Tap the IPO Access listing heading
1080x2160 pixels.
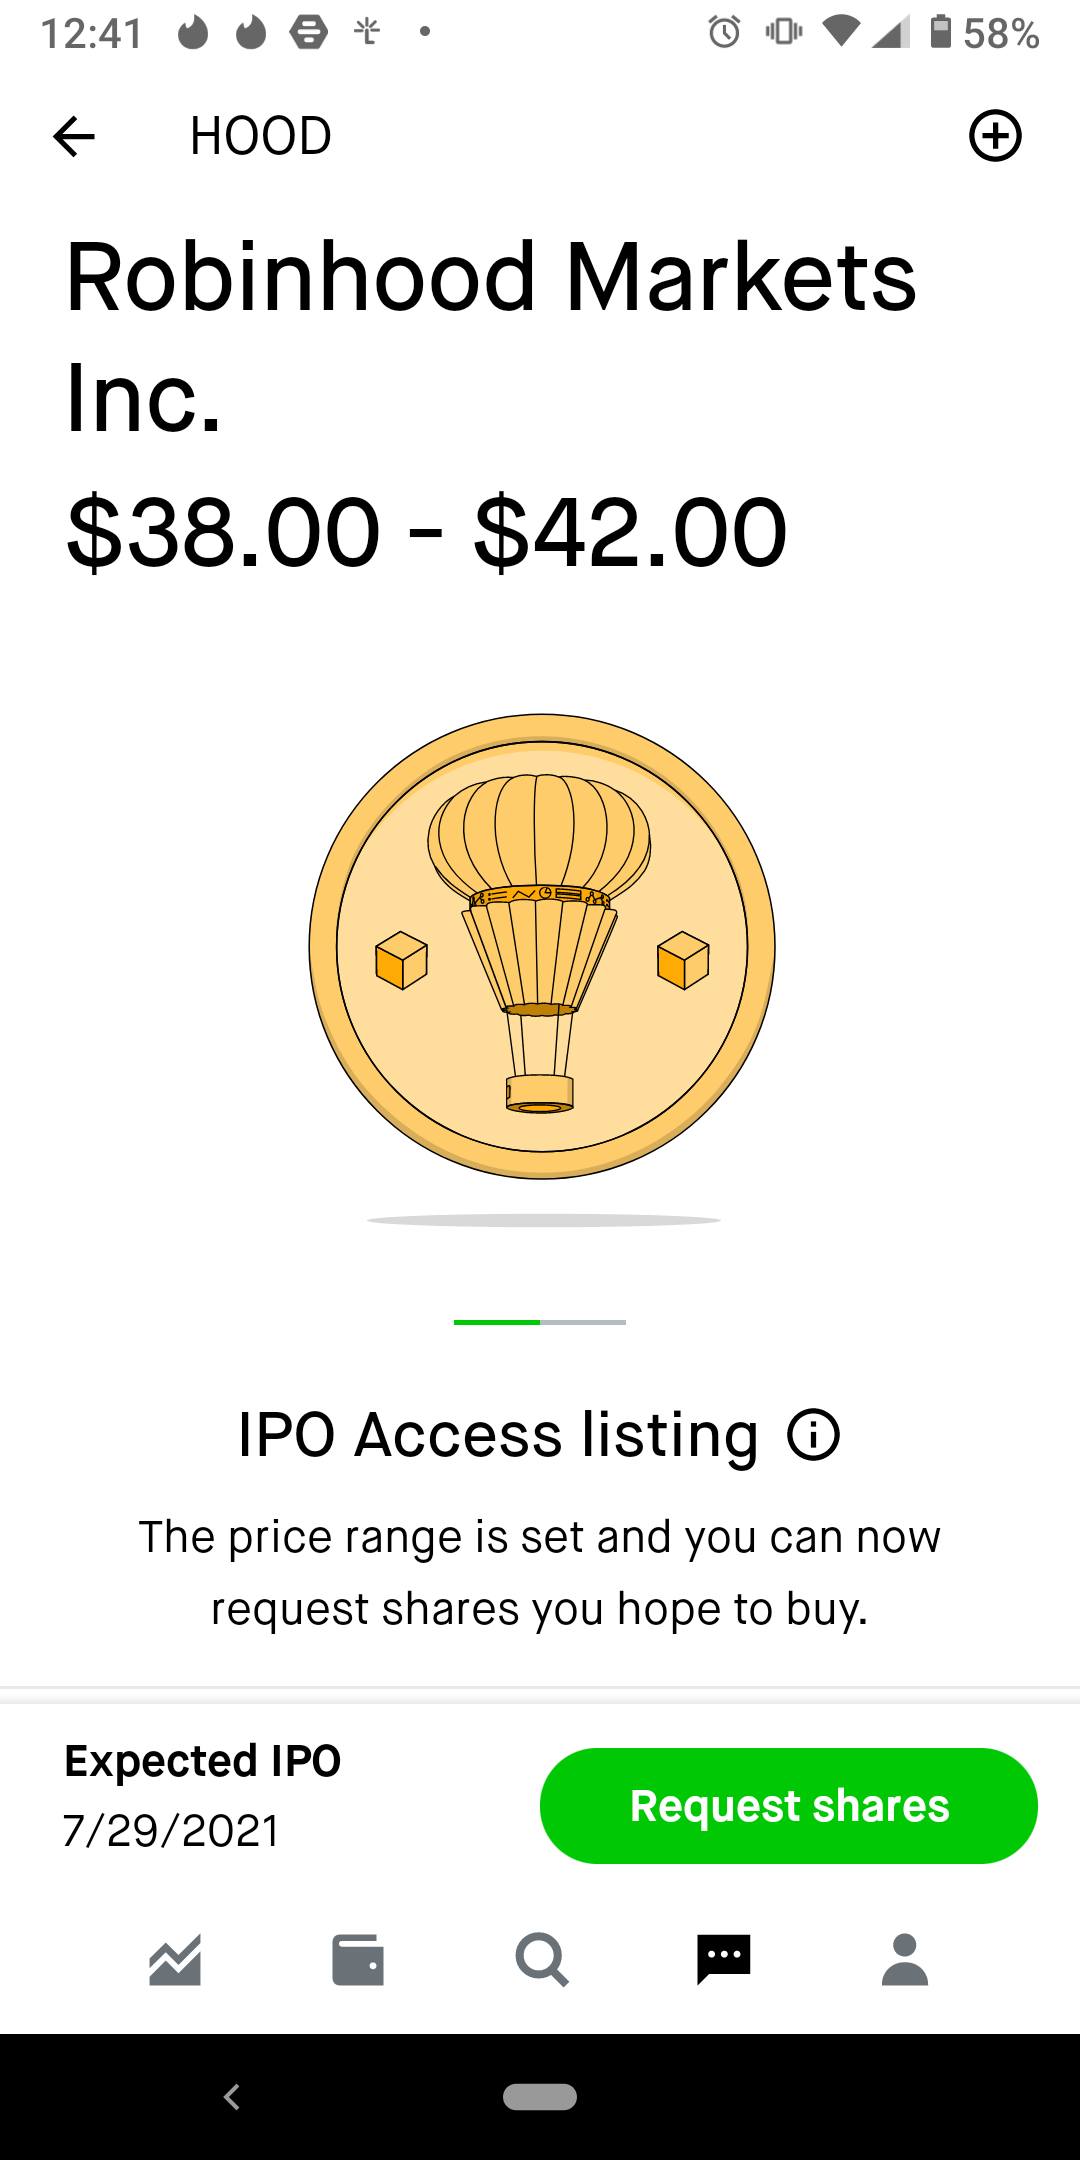tap(498, 1435)
